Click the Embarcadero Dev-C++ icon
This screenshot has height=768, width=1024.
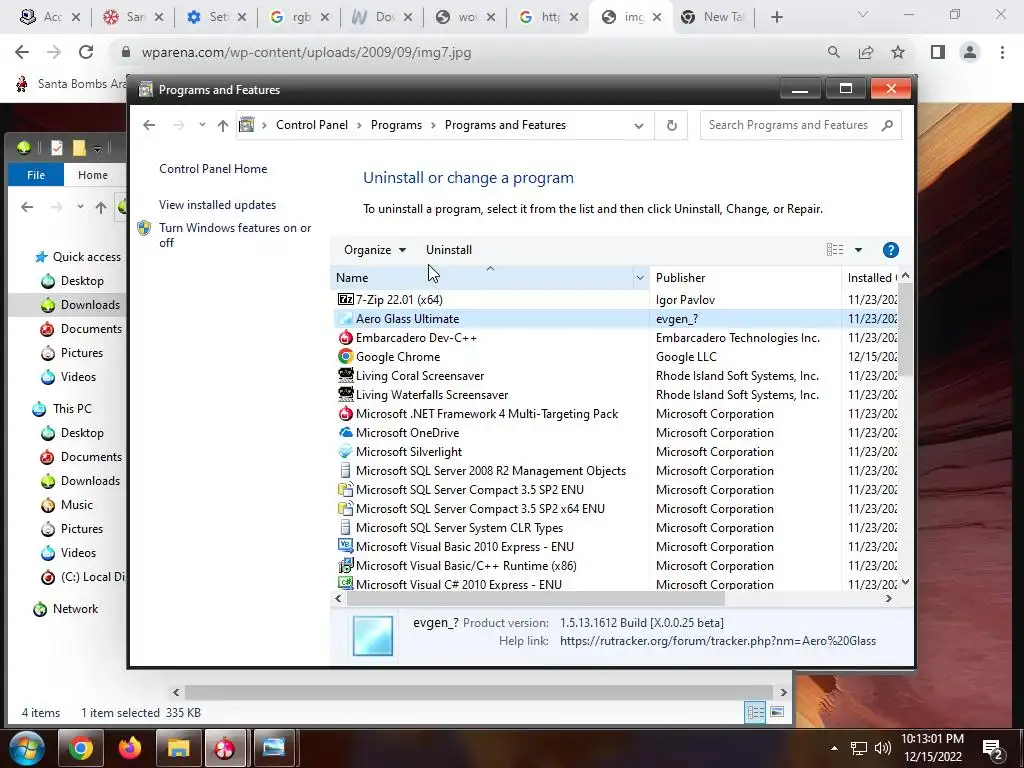click(345, 338)
